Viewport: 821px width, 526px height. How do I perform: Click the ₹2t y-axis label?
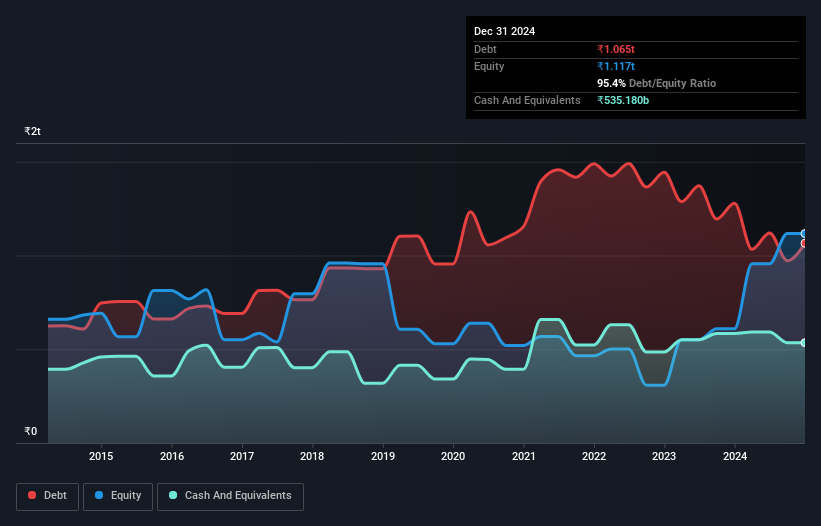pos(32,131)
